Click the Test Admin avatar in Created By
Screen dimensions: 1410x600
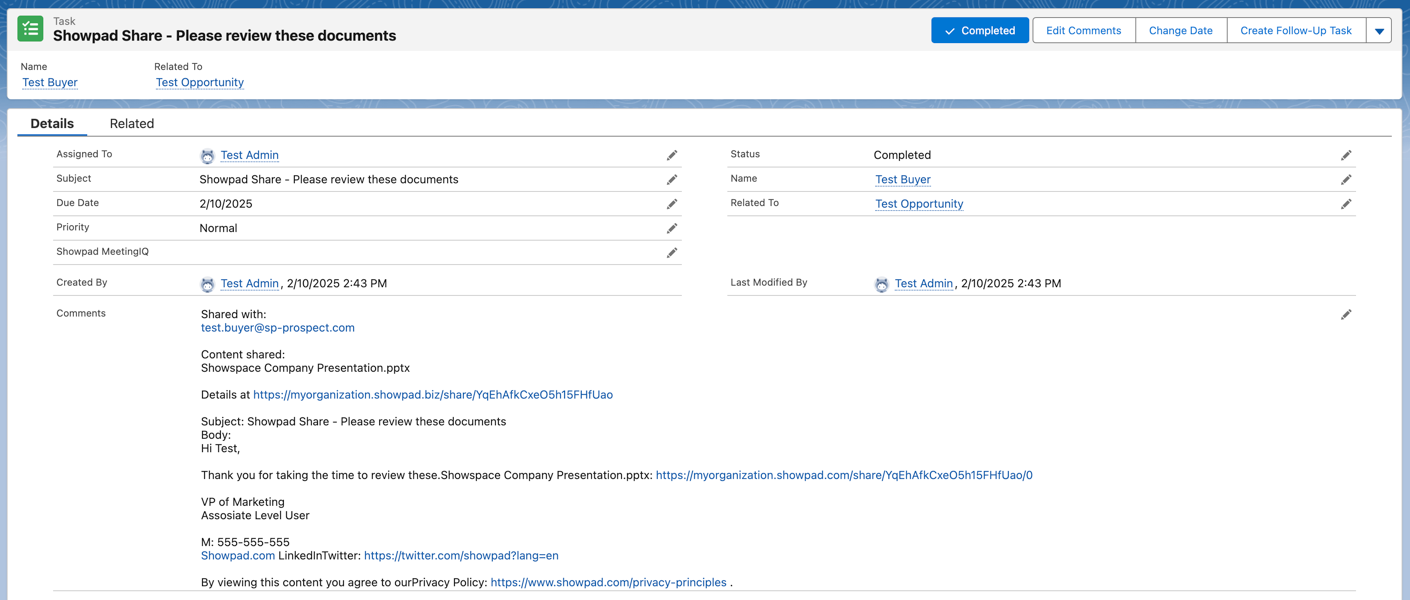tap(207, 284)
